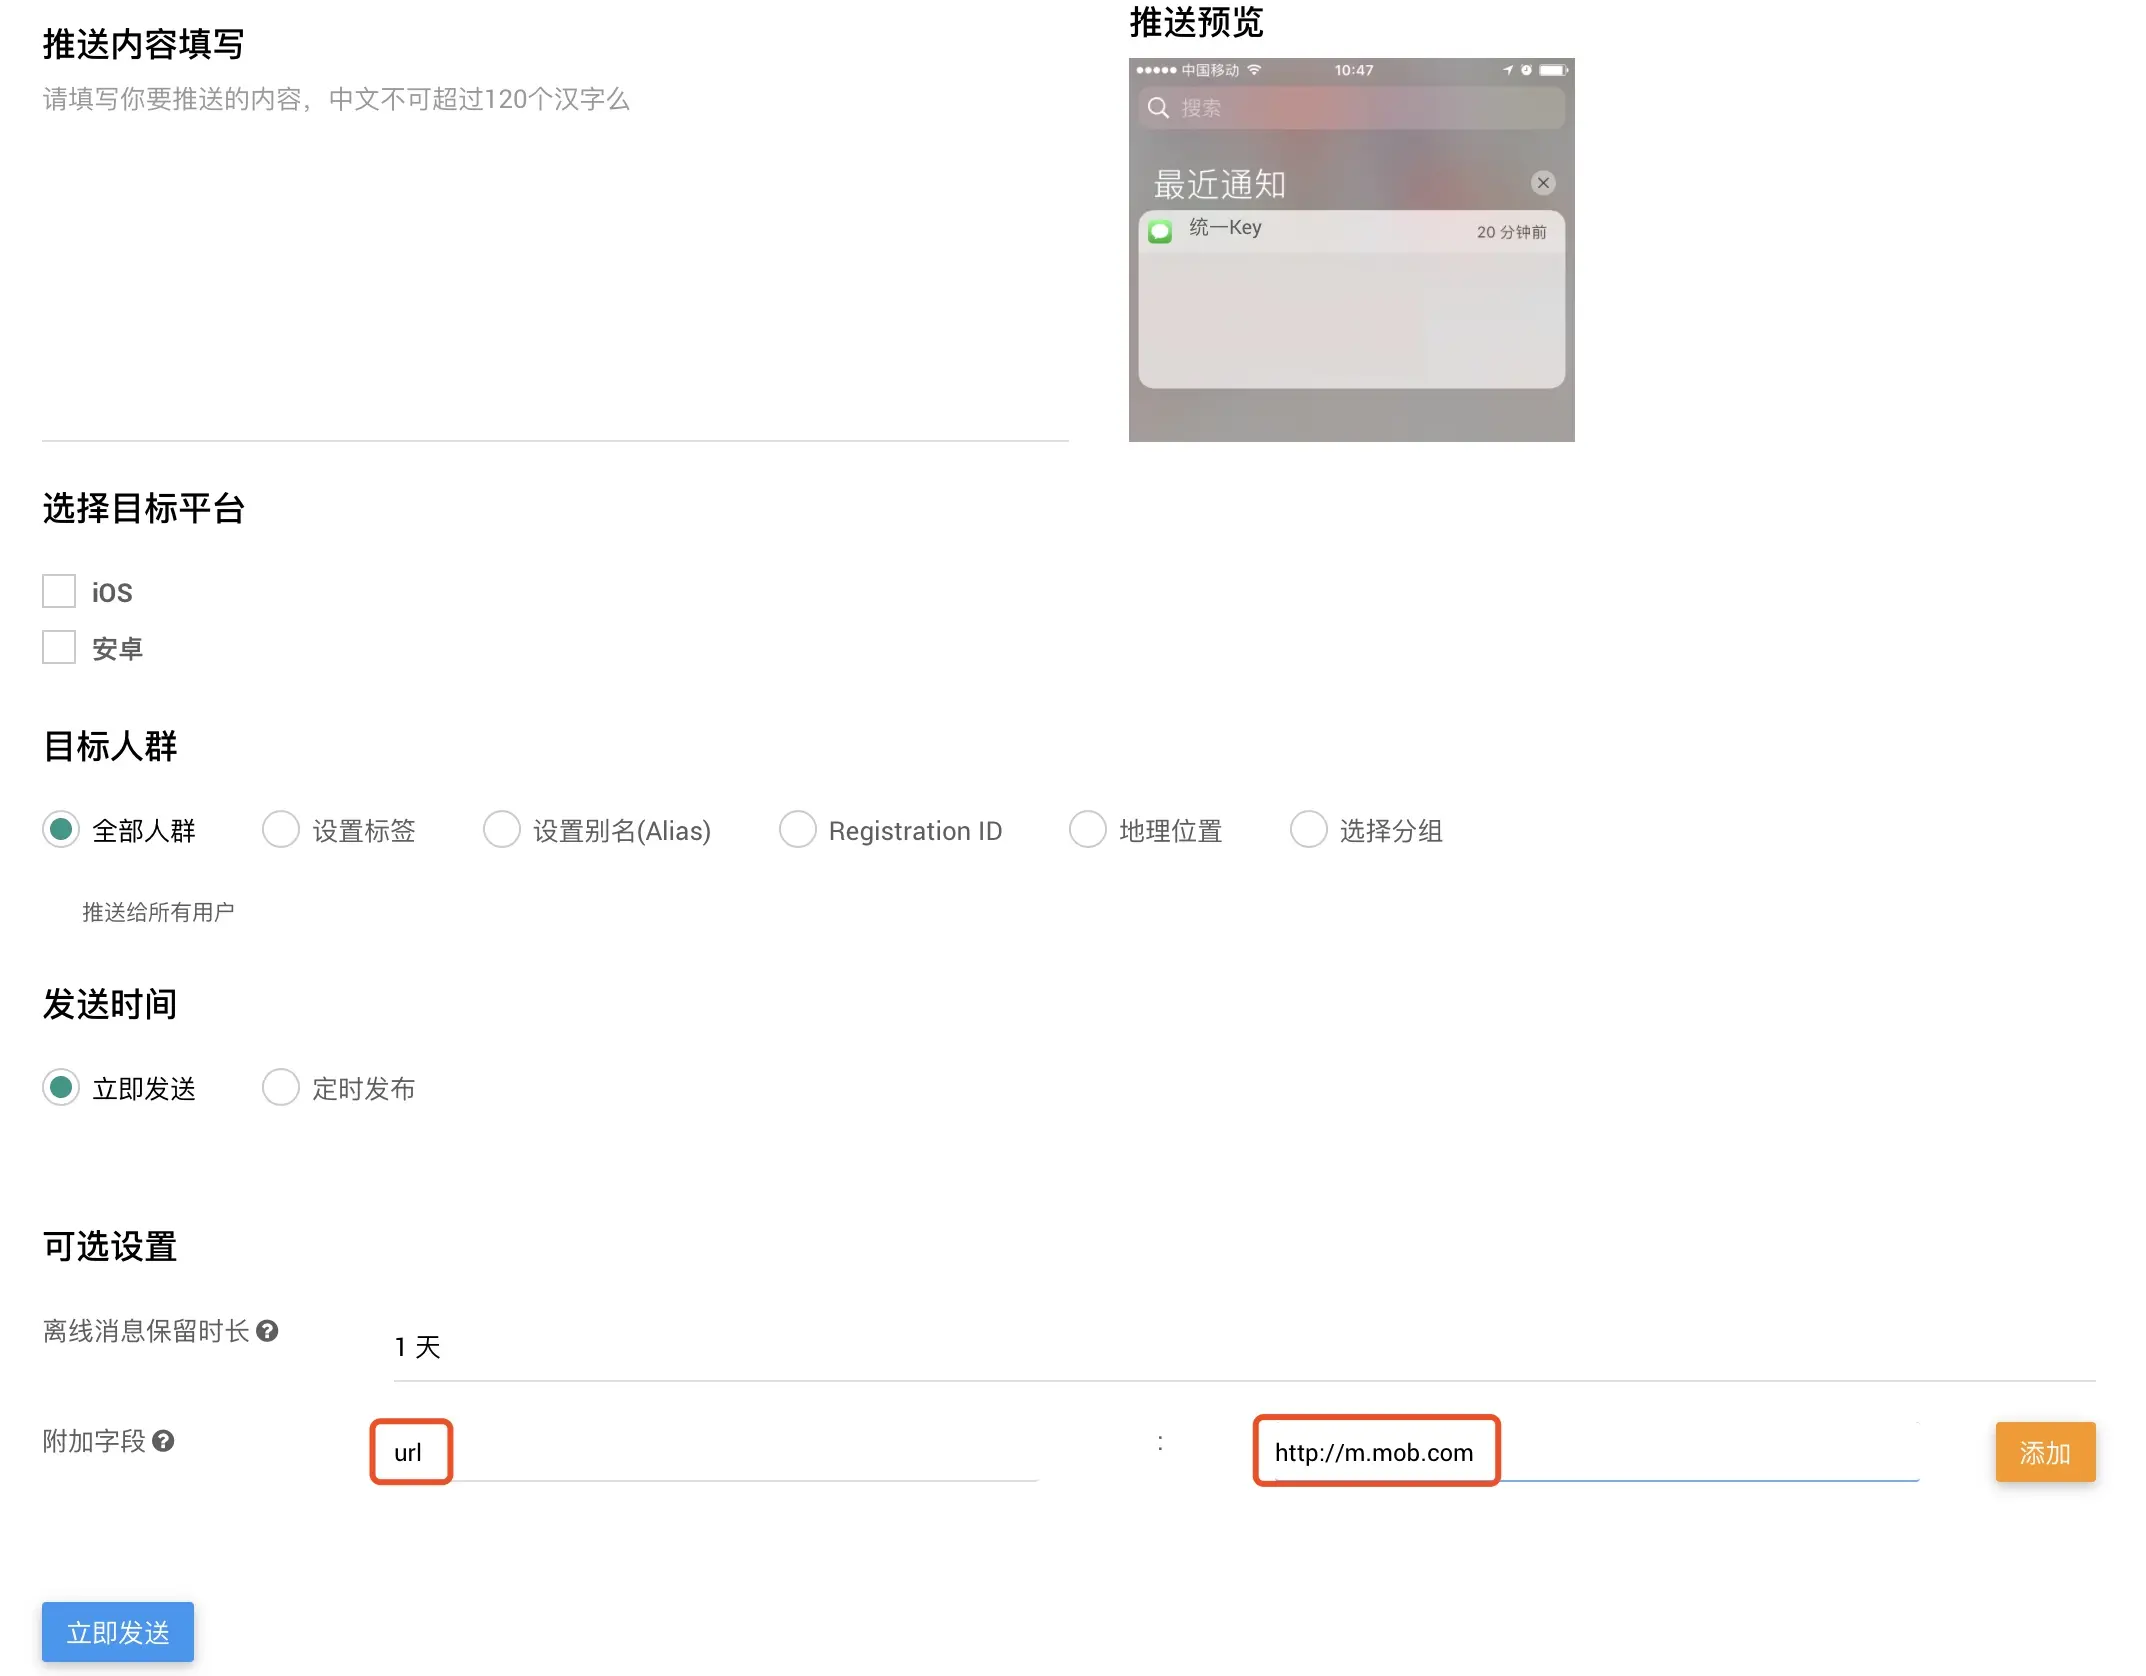Select 选择分组 radio option
The width and height of the screenshot is (2146, 1676).
pos(1308,829)
